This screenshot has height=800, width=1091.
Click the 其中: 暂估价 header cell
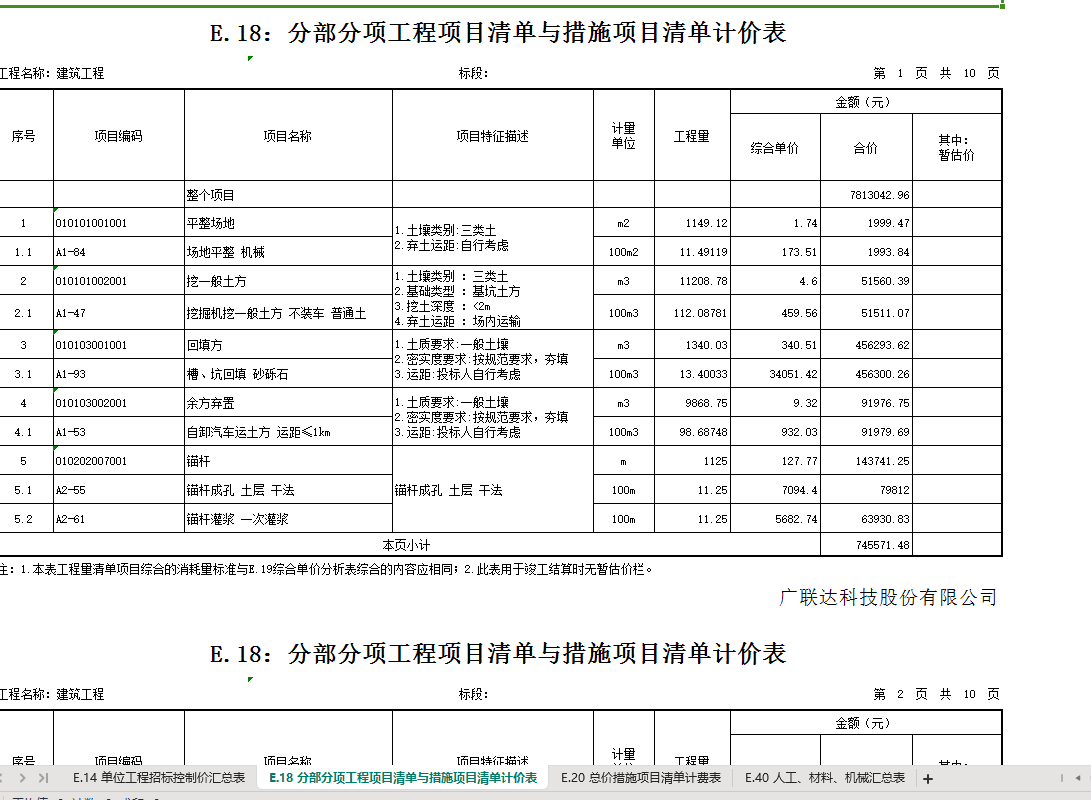pos(957,147)
